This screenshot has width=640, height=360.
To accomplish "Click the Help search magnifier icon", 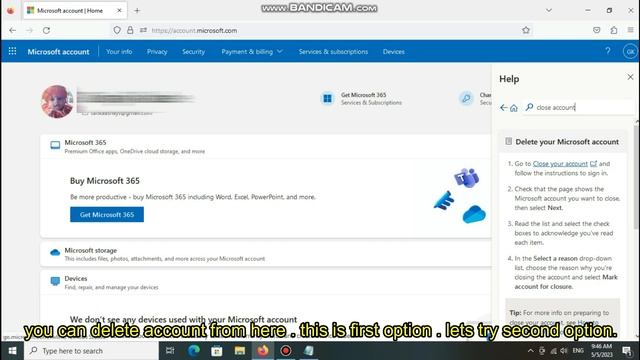I will 529,107.
